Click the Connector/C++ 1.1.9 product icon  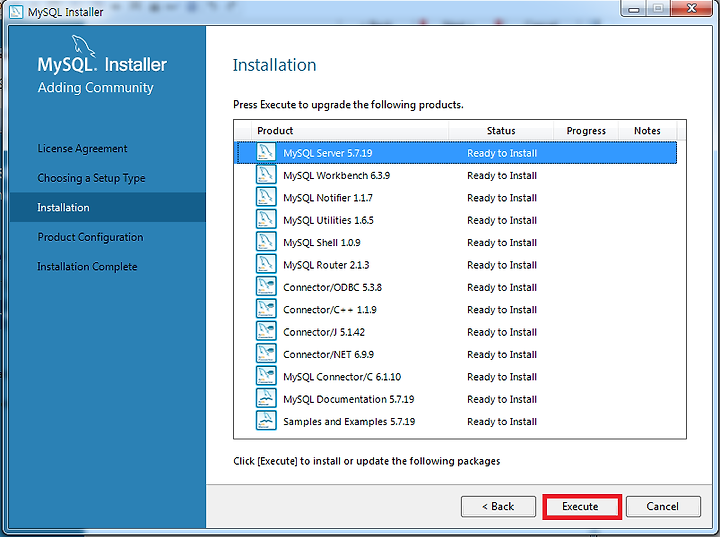click(266, 309)
